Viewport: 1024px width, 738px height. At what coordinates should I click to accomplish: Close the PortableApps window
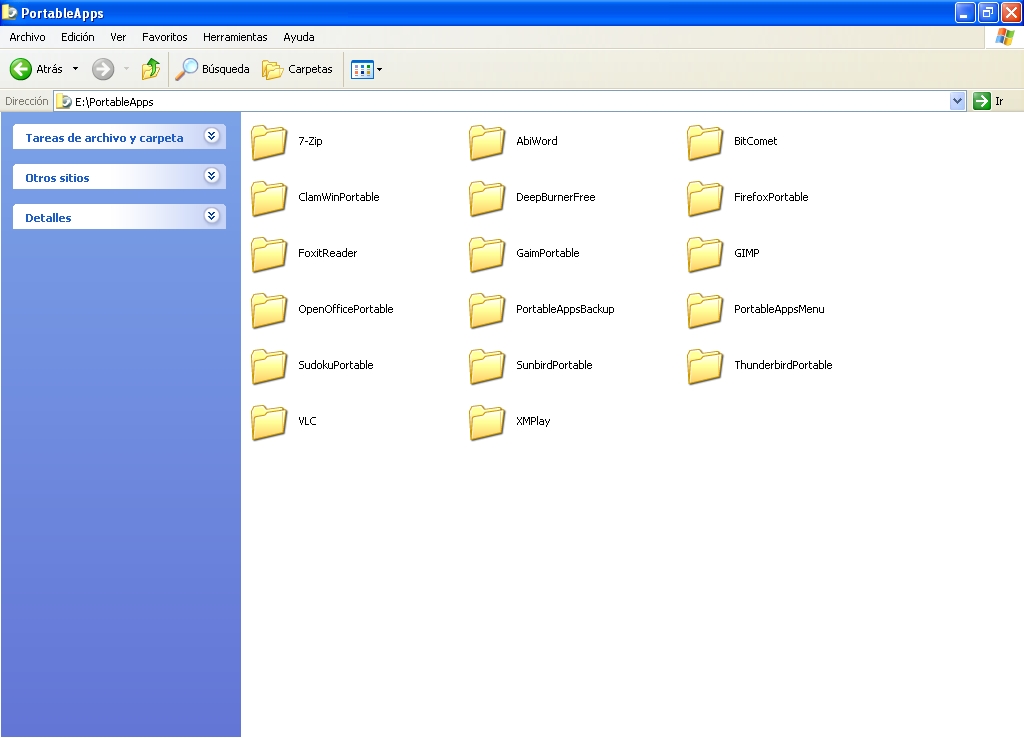click(x=1012, y=12)
